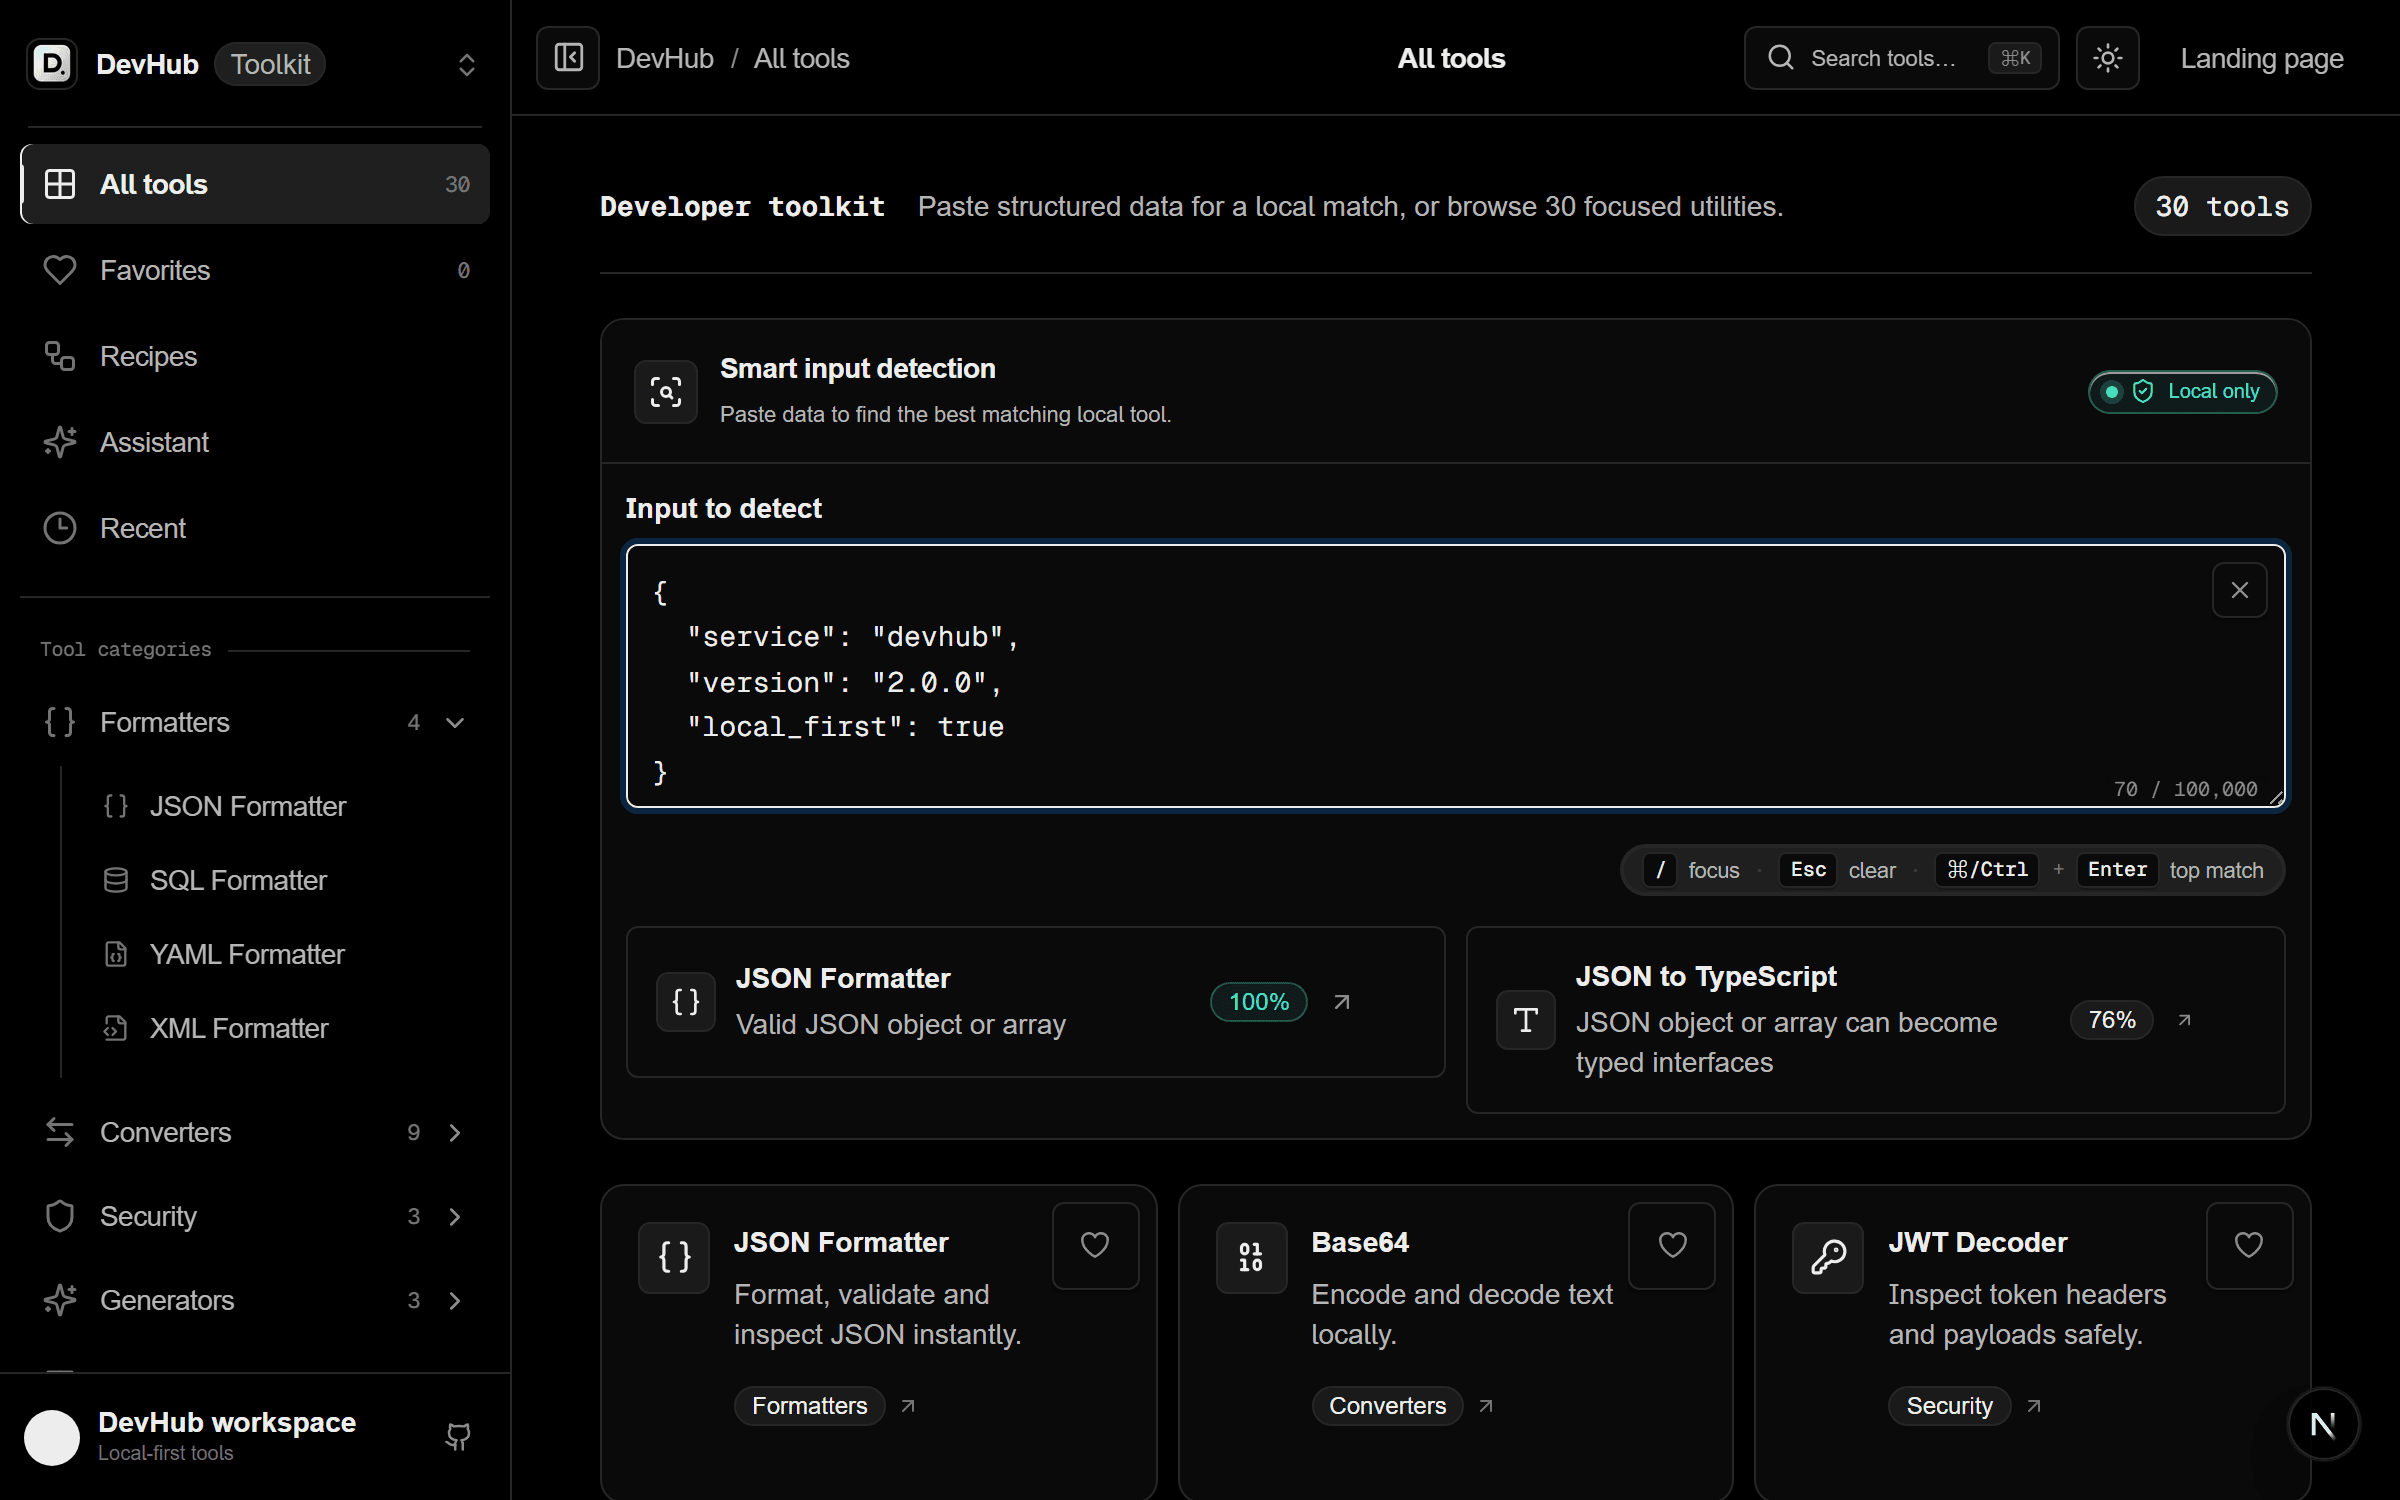Click the JWT Decoder key icon

click(1828, 1257)
